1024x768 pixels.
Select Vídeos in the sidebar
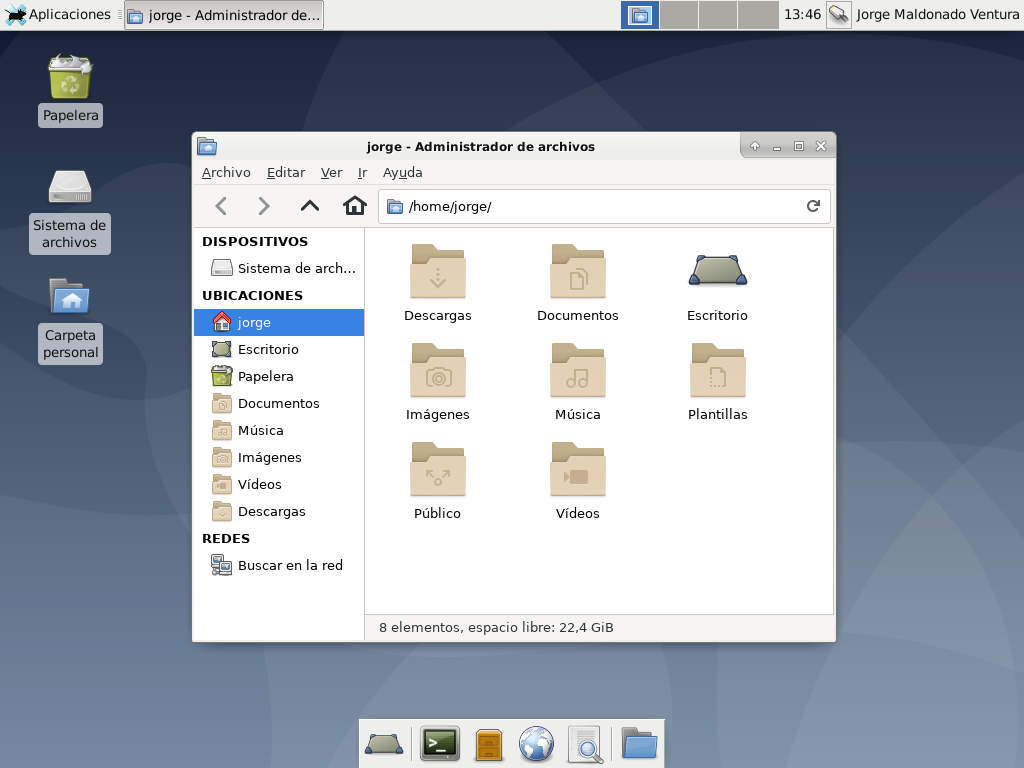point(259,484)
